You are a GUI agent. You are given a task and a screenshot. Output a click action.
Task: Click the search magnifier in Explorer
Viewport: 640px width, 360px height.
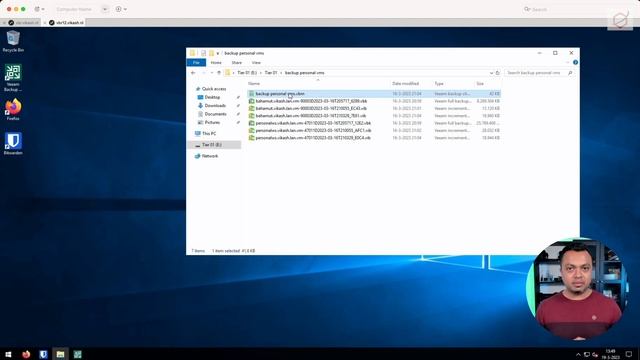[570, 73]
